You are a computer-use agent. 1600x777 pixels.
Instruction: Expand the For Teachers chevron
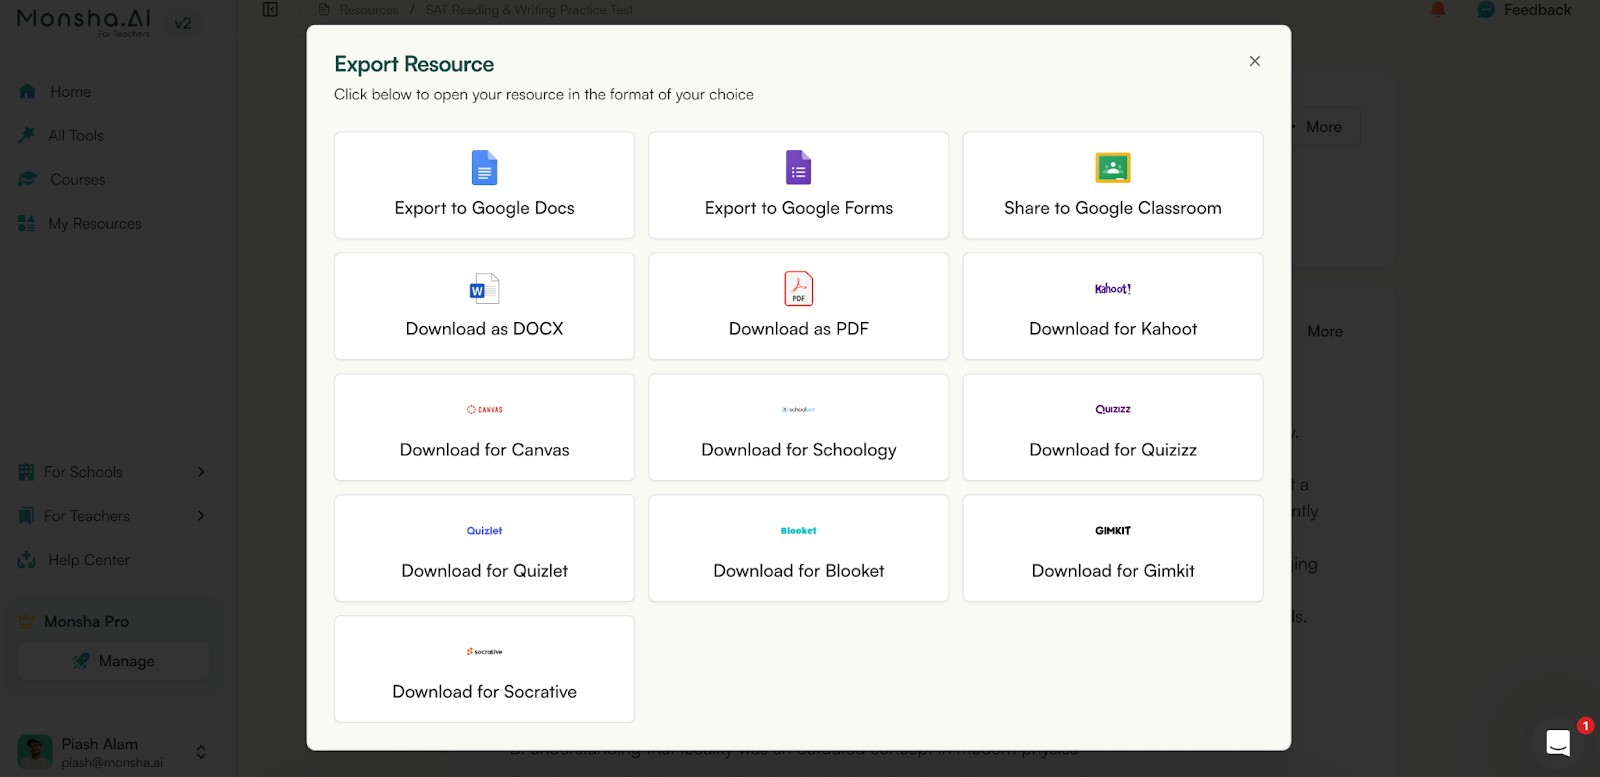pos(201,516)
